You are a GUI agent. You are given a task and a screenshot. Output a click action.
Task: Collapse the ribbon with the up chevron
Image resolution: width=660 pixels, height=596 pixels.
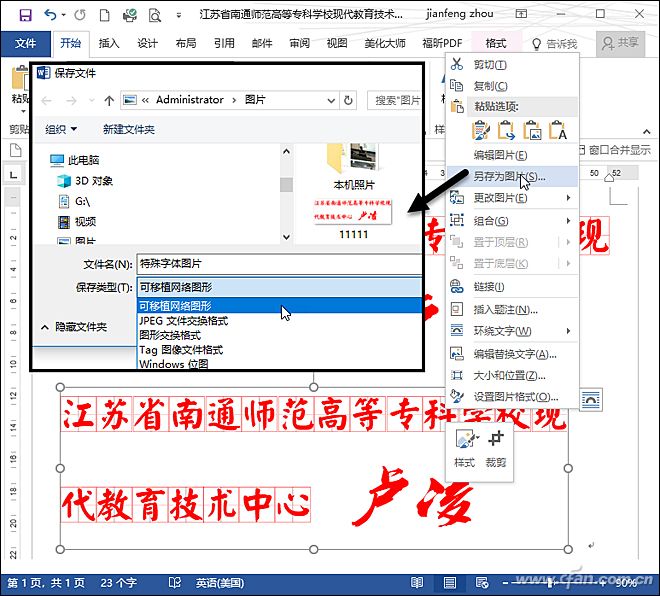point(647,132)
